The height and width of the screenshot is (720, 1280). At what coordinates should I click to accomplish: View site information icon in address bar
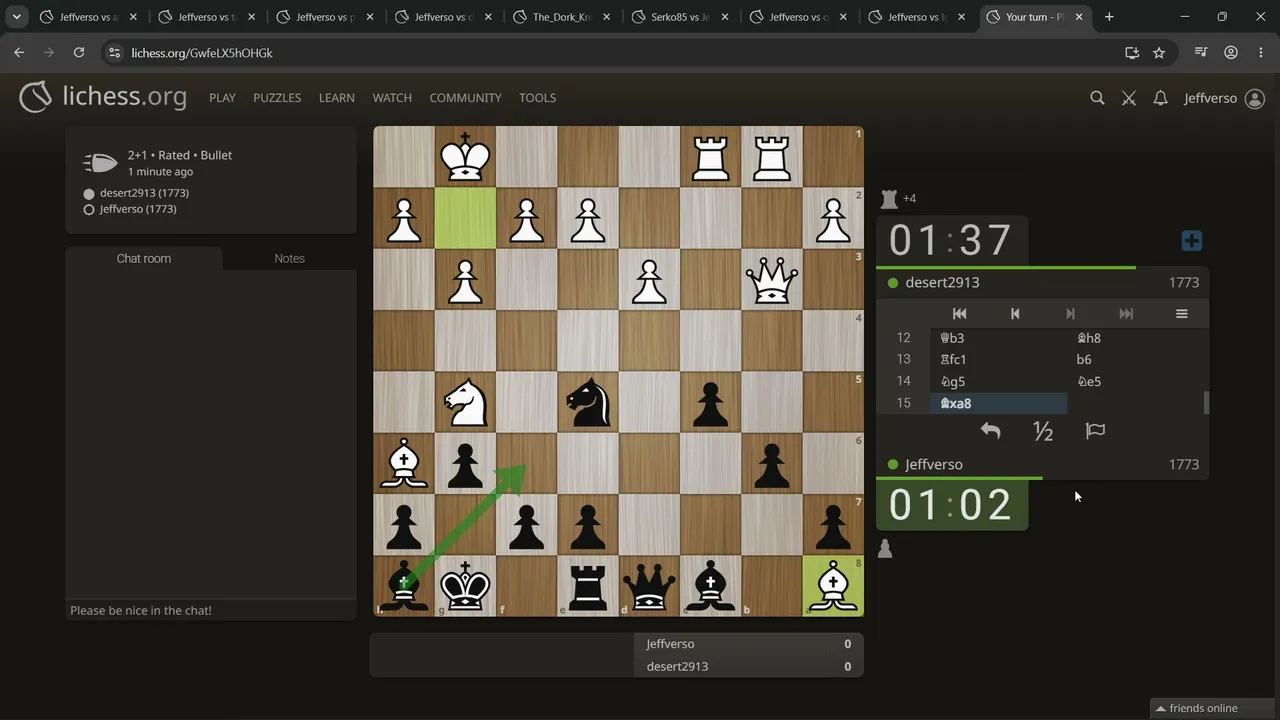(114, 53)
